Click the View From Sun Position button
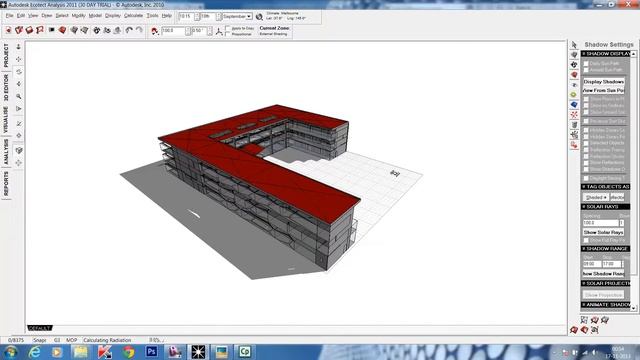Image resolution: width=640 pixels, height=360 pixels. (604, 90)
